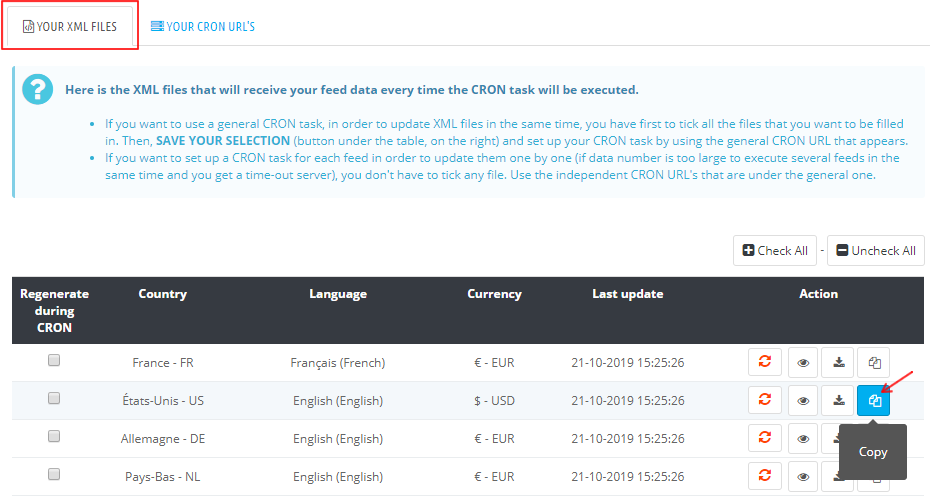View the États-Unis - US feed
935x498 pixels.
pos(802,401)
